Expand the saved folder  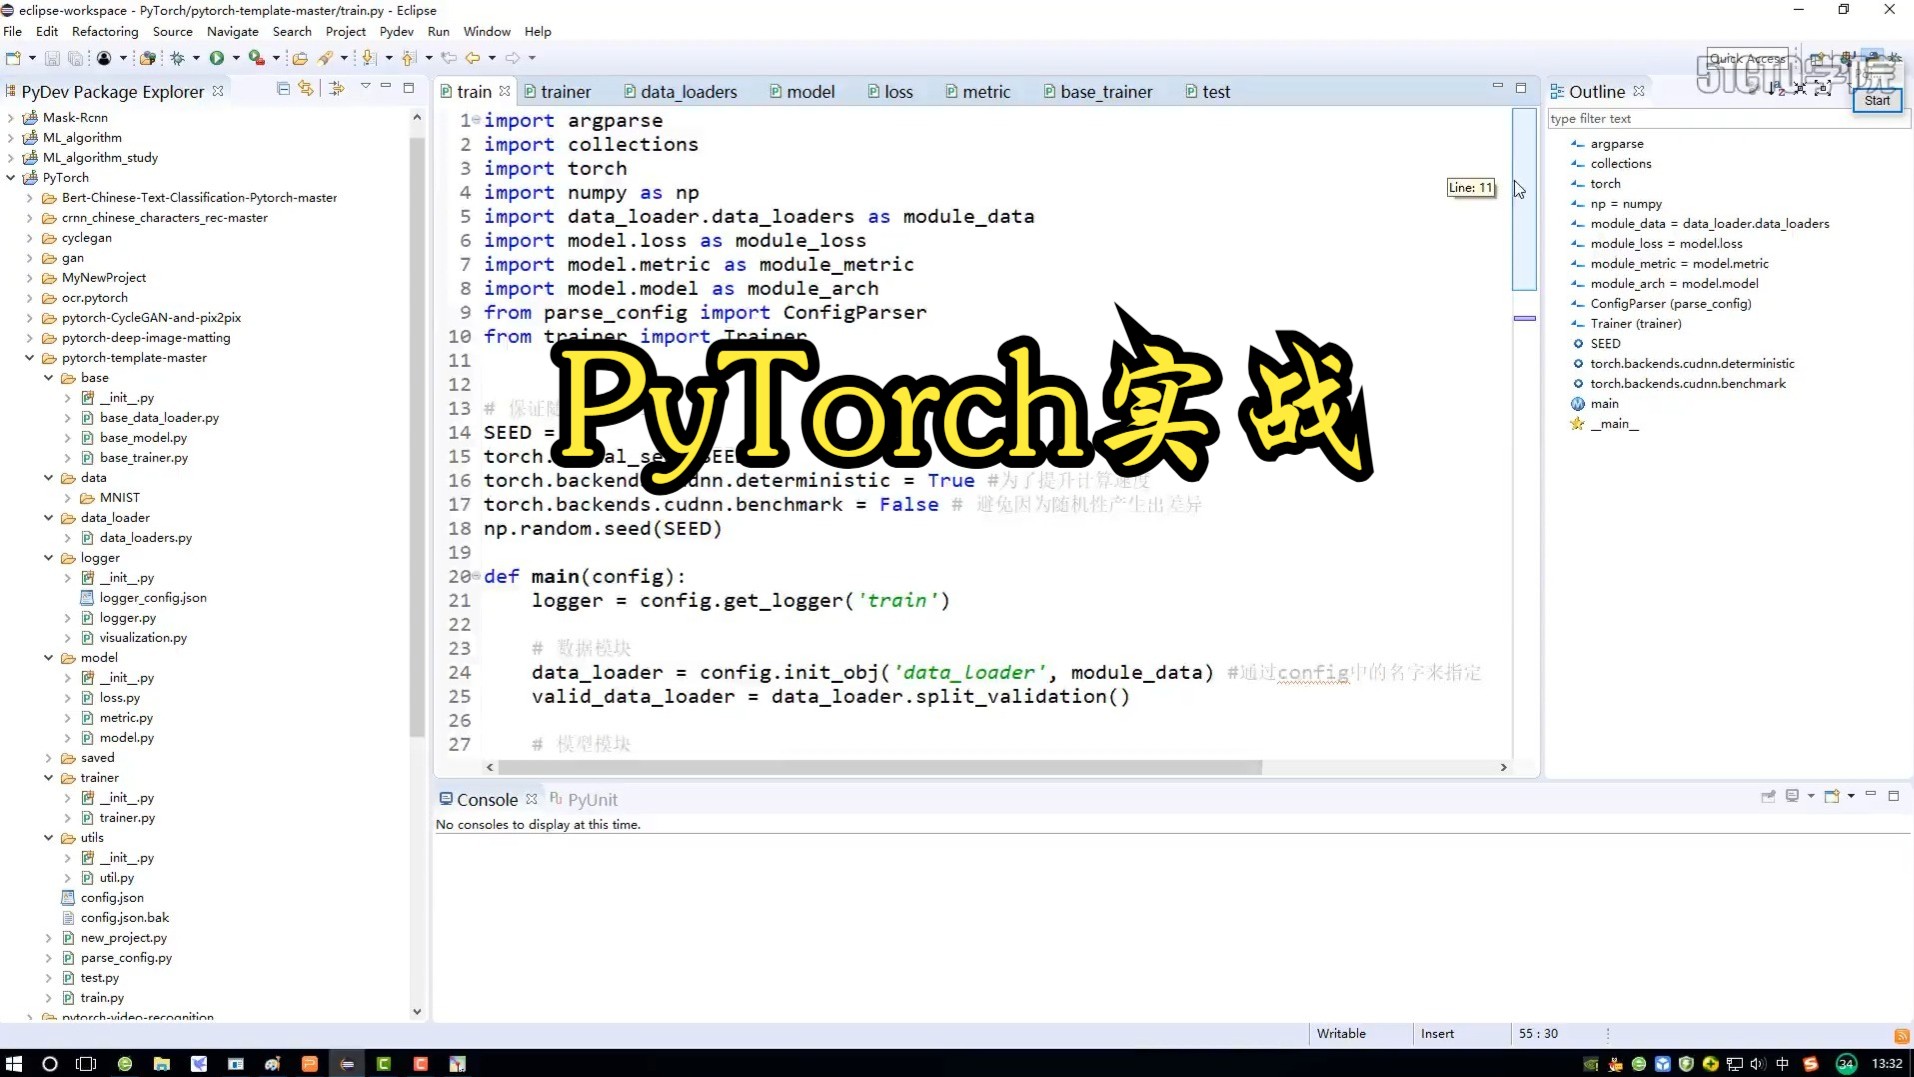coord(49,758)
